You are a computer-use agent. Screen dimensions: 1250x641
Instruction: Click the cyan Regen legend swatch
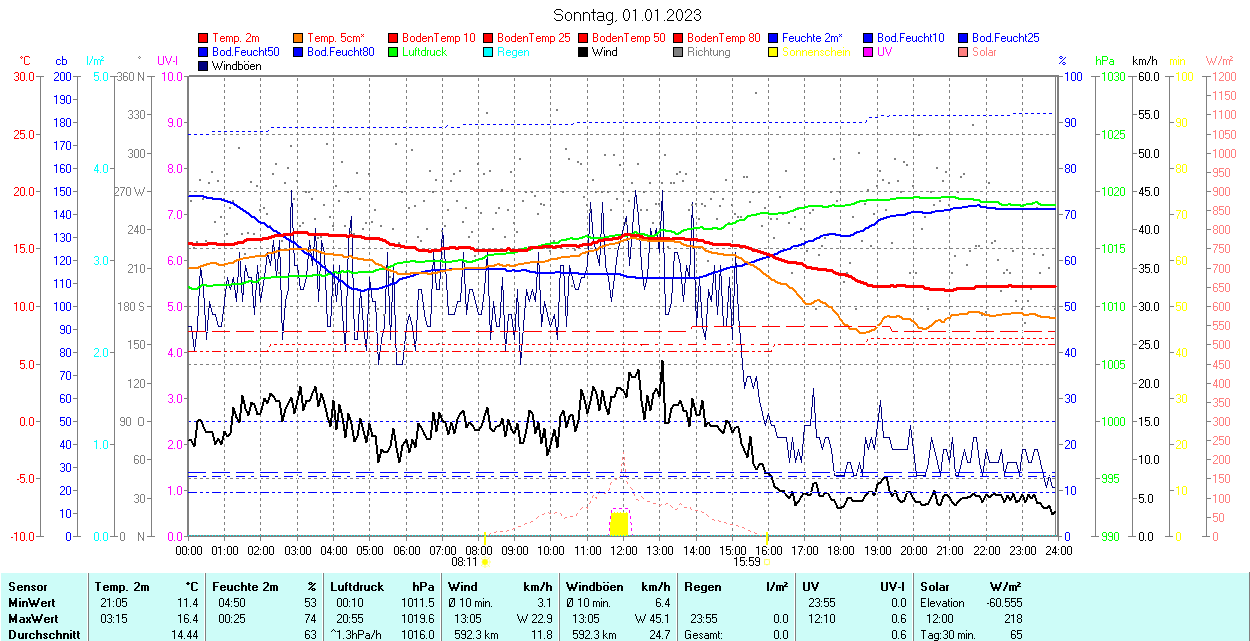click(489, 52)
